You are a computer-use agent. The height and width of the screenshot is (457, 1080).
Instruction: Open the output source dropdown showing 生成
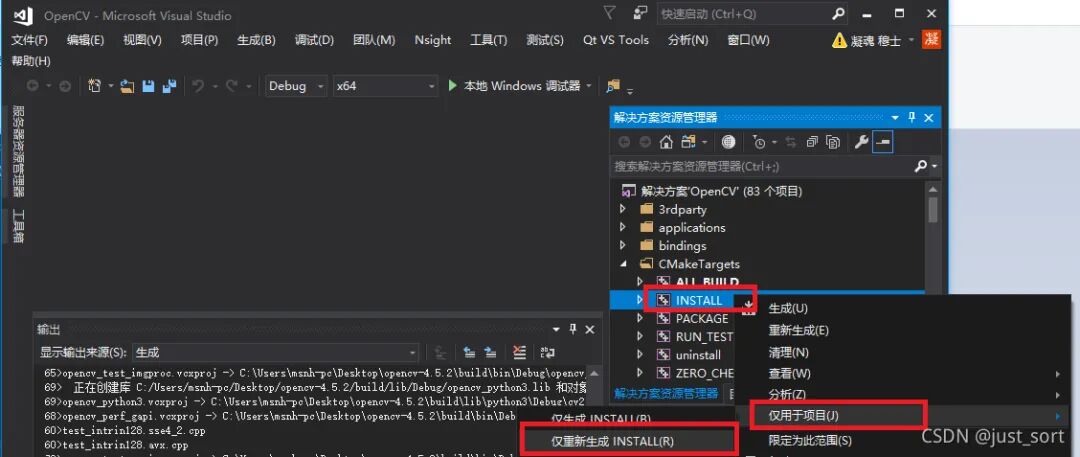coord(276,352)
